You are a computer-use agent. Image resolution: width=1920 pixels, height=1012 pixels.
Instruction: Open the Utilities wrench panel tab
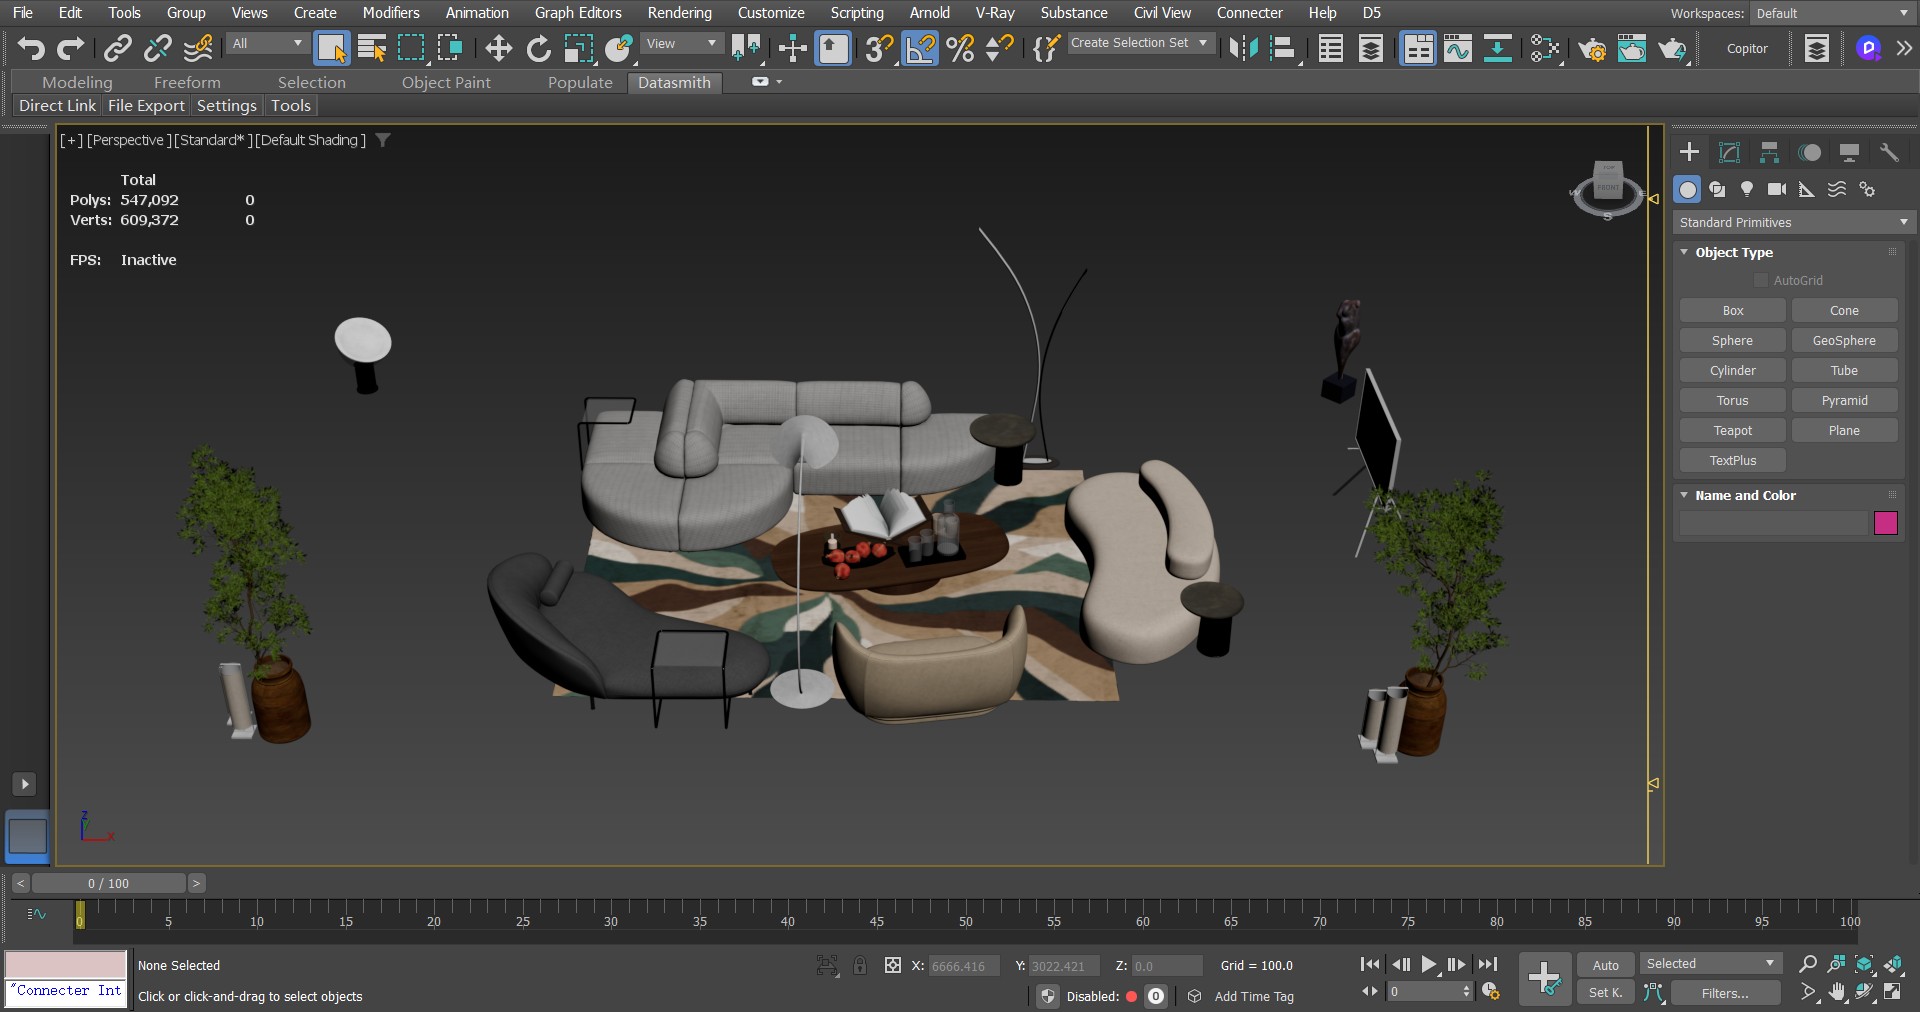[1889, 152]
